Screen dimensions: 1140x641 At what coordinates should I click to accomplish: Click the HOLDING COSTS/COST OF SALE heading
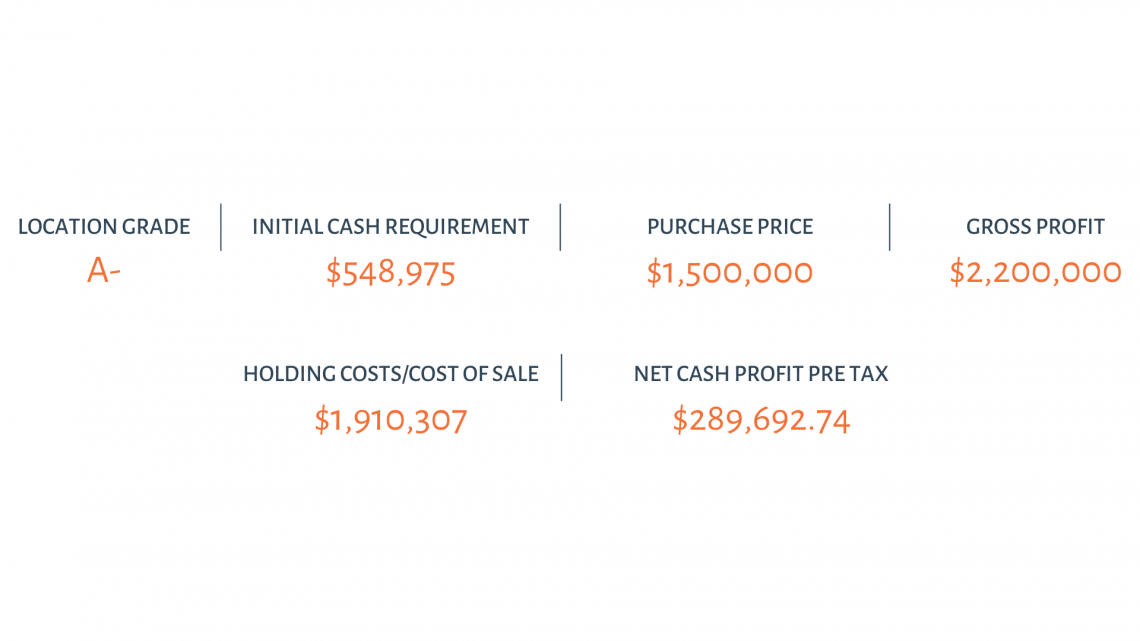(x=390, y=374)
